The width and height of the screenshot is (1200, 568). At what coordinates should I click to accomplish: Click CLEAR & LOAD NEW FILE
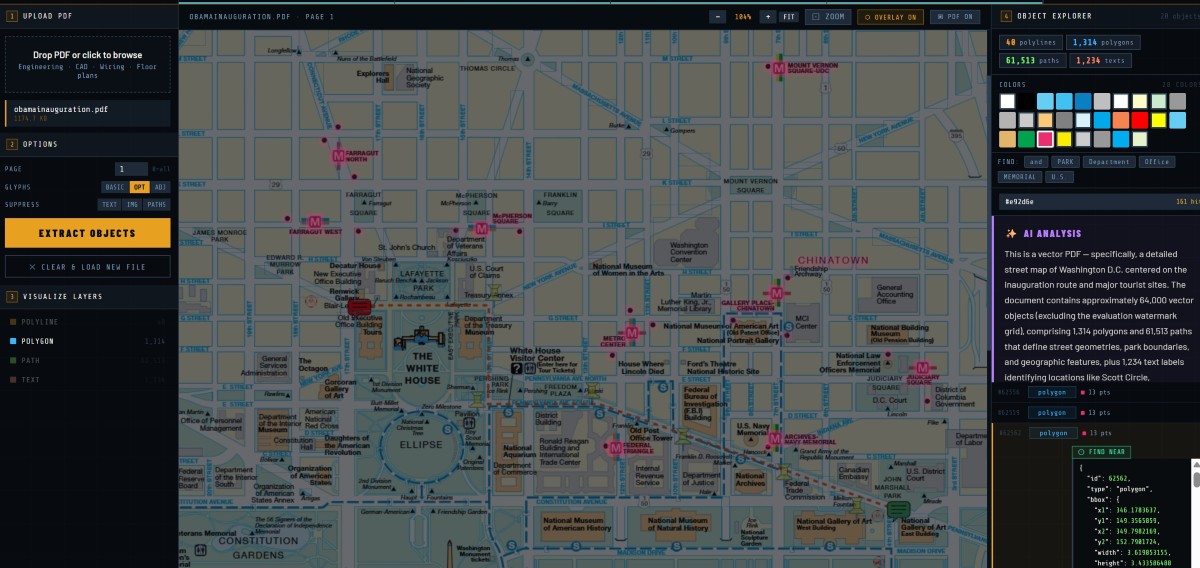(x=87, y=267)
